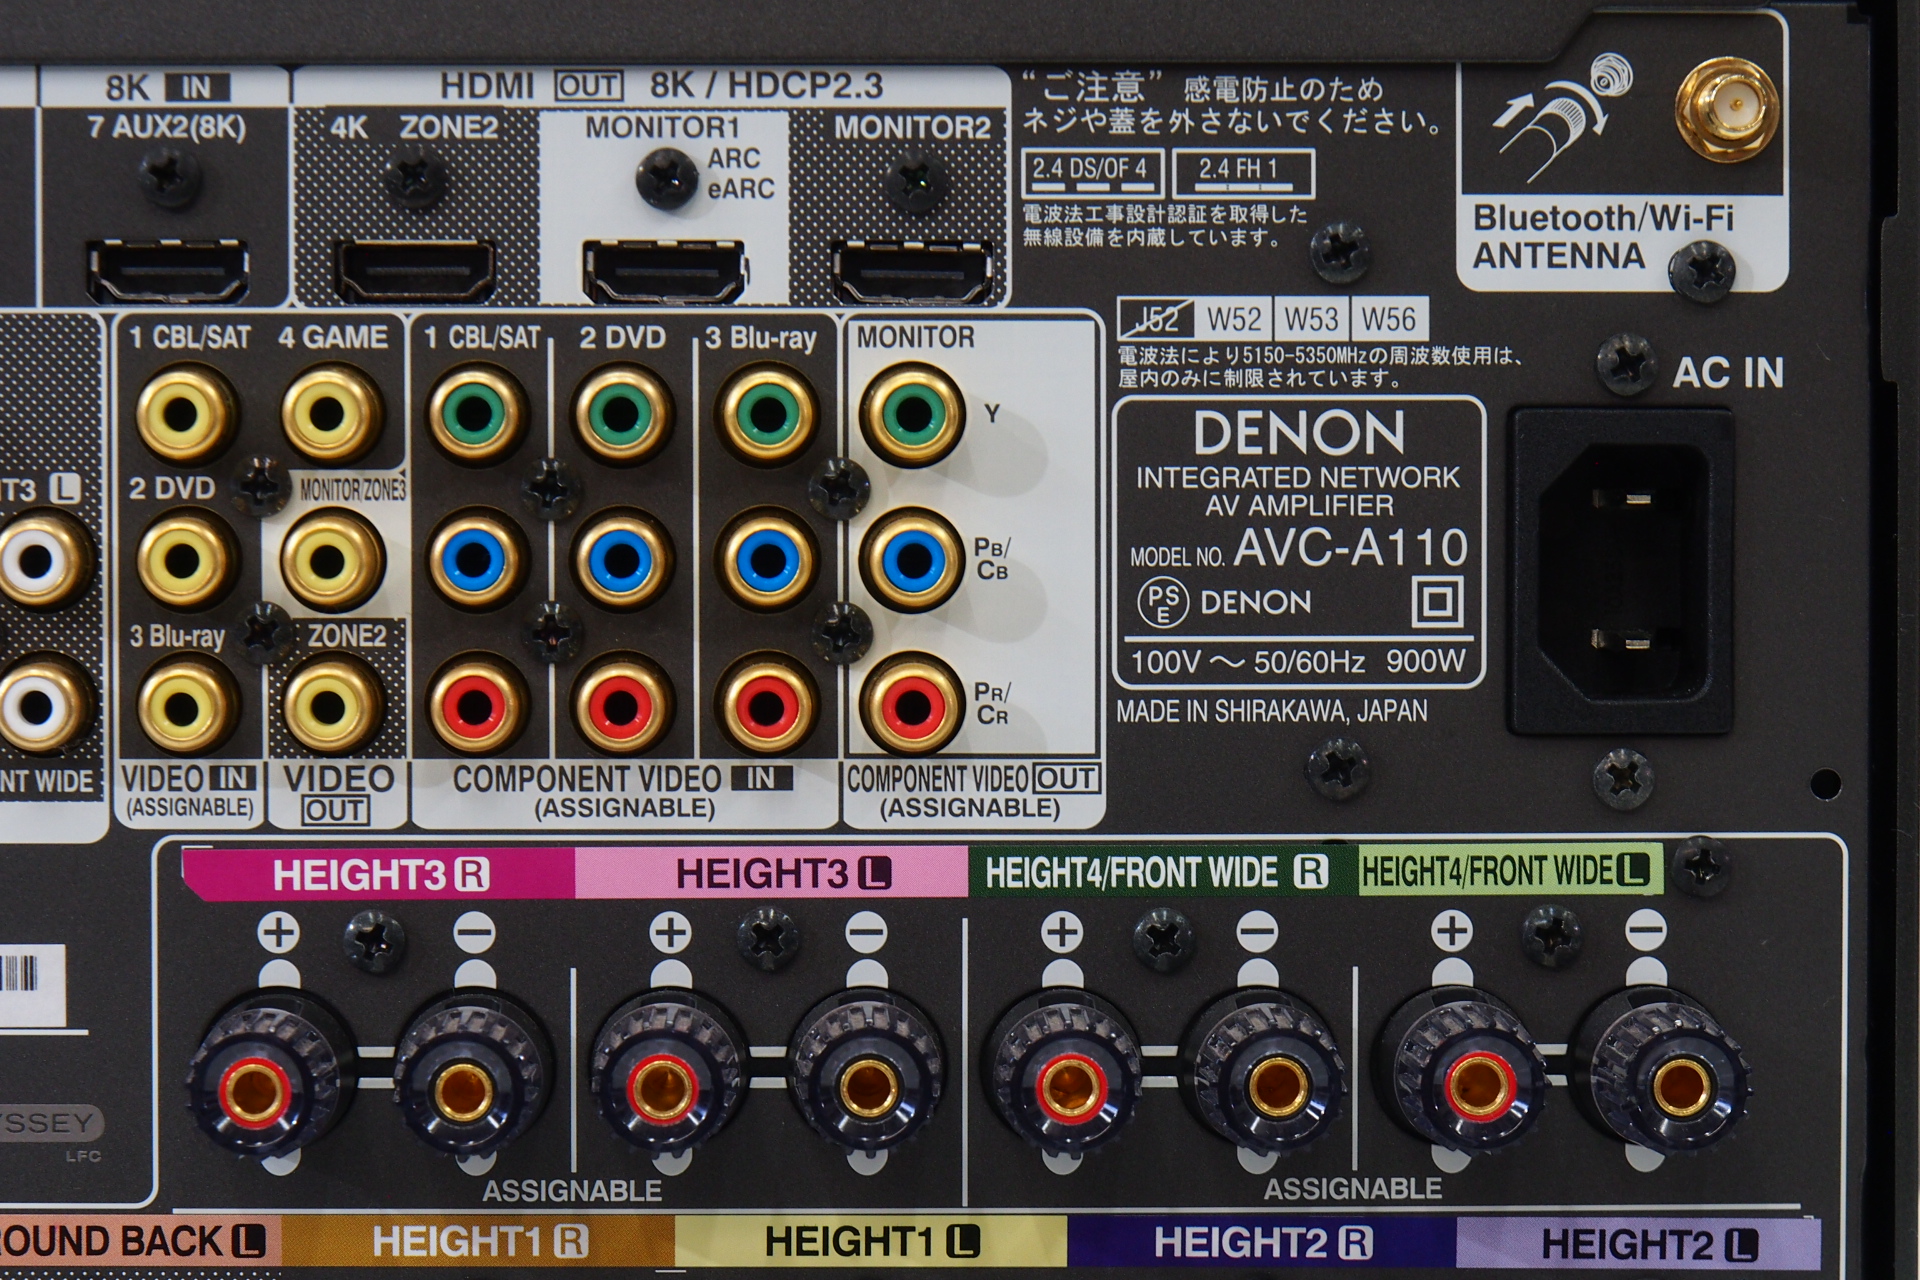Click the pink HEIGHT3 R label
Screen dimensions: 1920x1280
378,874
